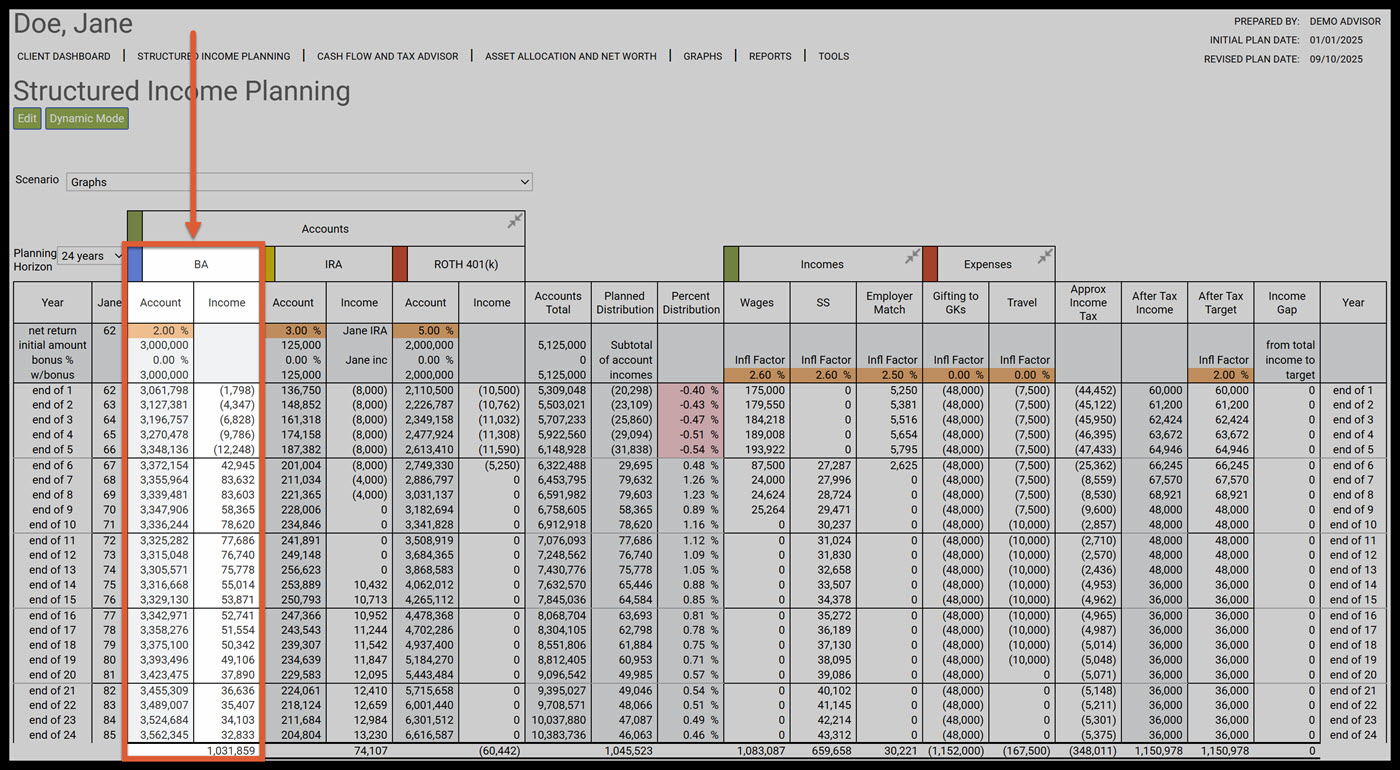Open the Planning Horizon 24 years dropdown

(91, 256)
